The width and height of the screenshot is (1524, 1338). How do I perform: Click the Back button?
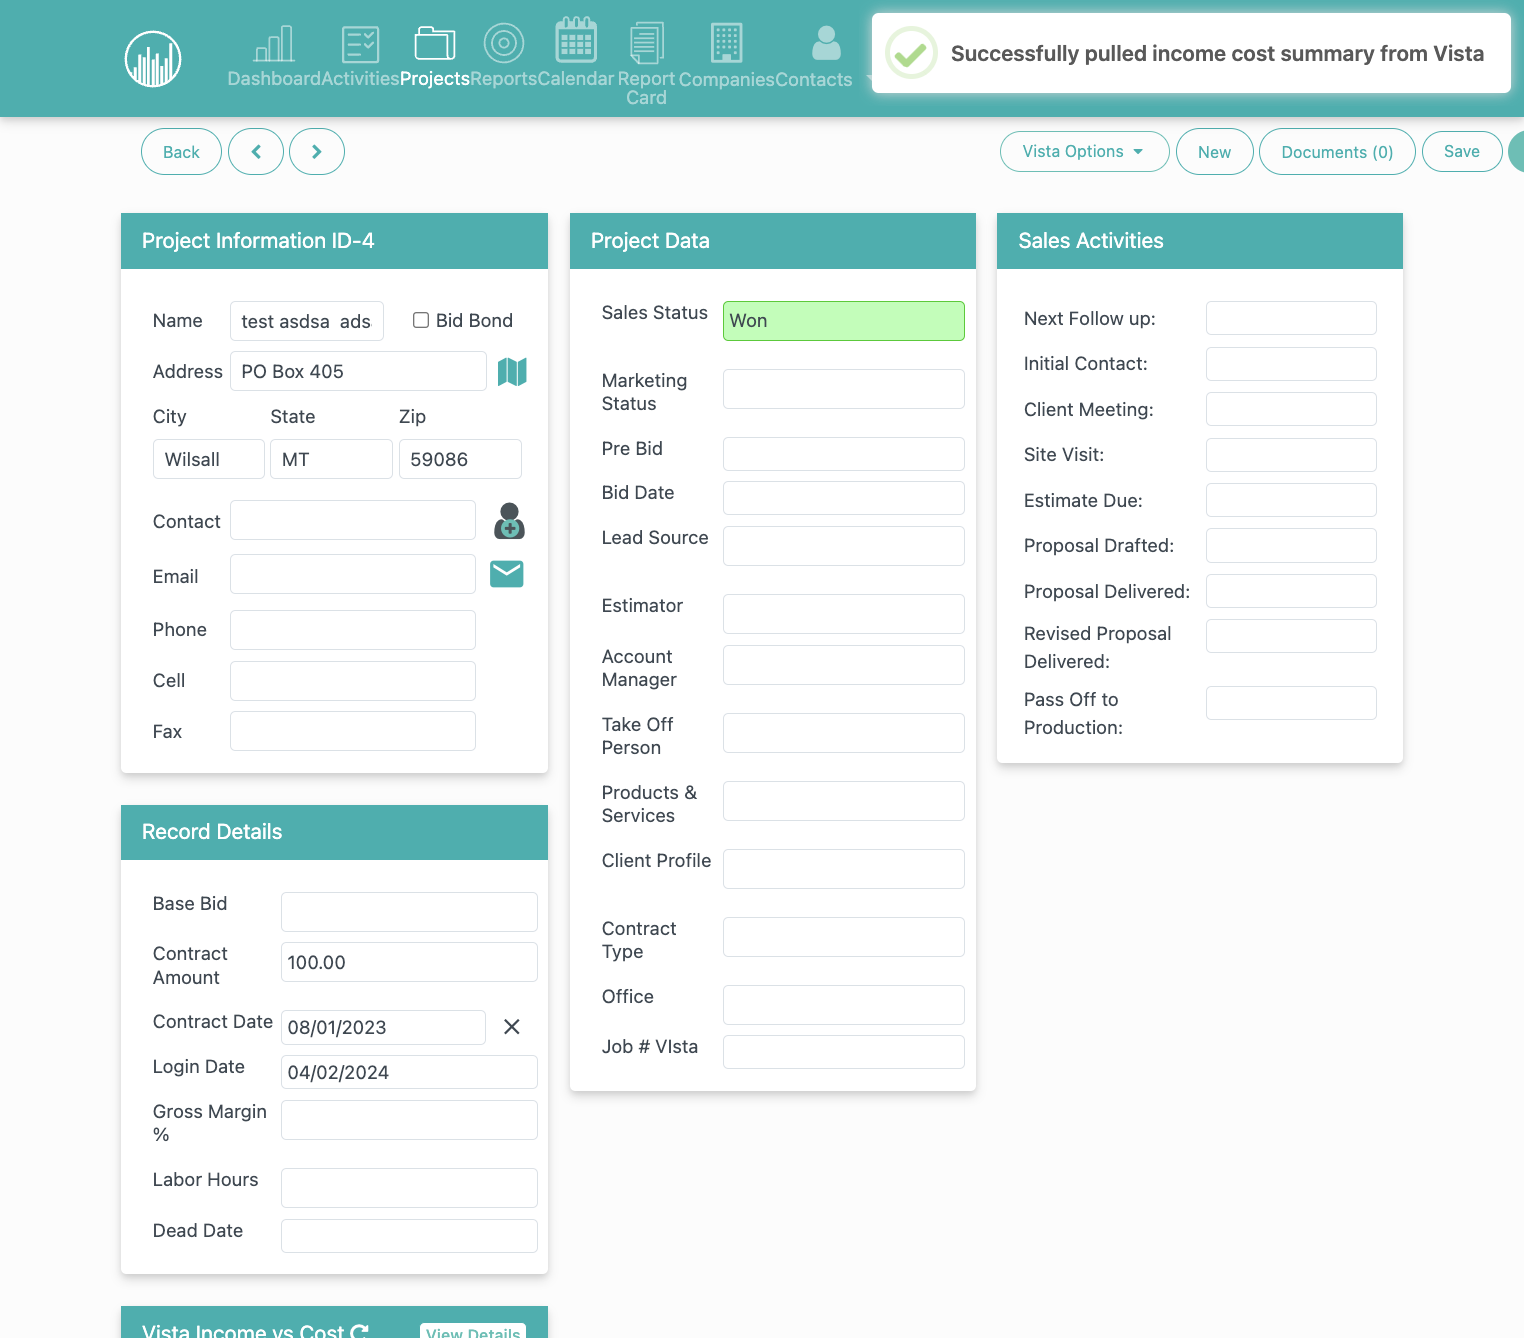tap(181, 152)
